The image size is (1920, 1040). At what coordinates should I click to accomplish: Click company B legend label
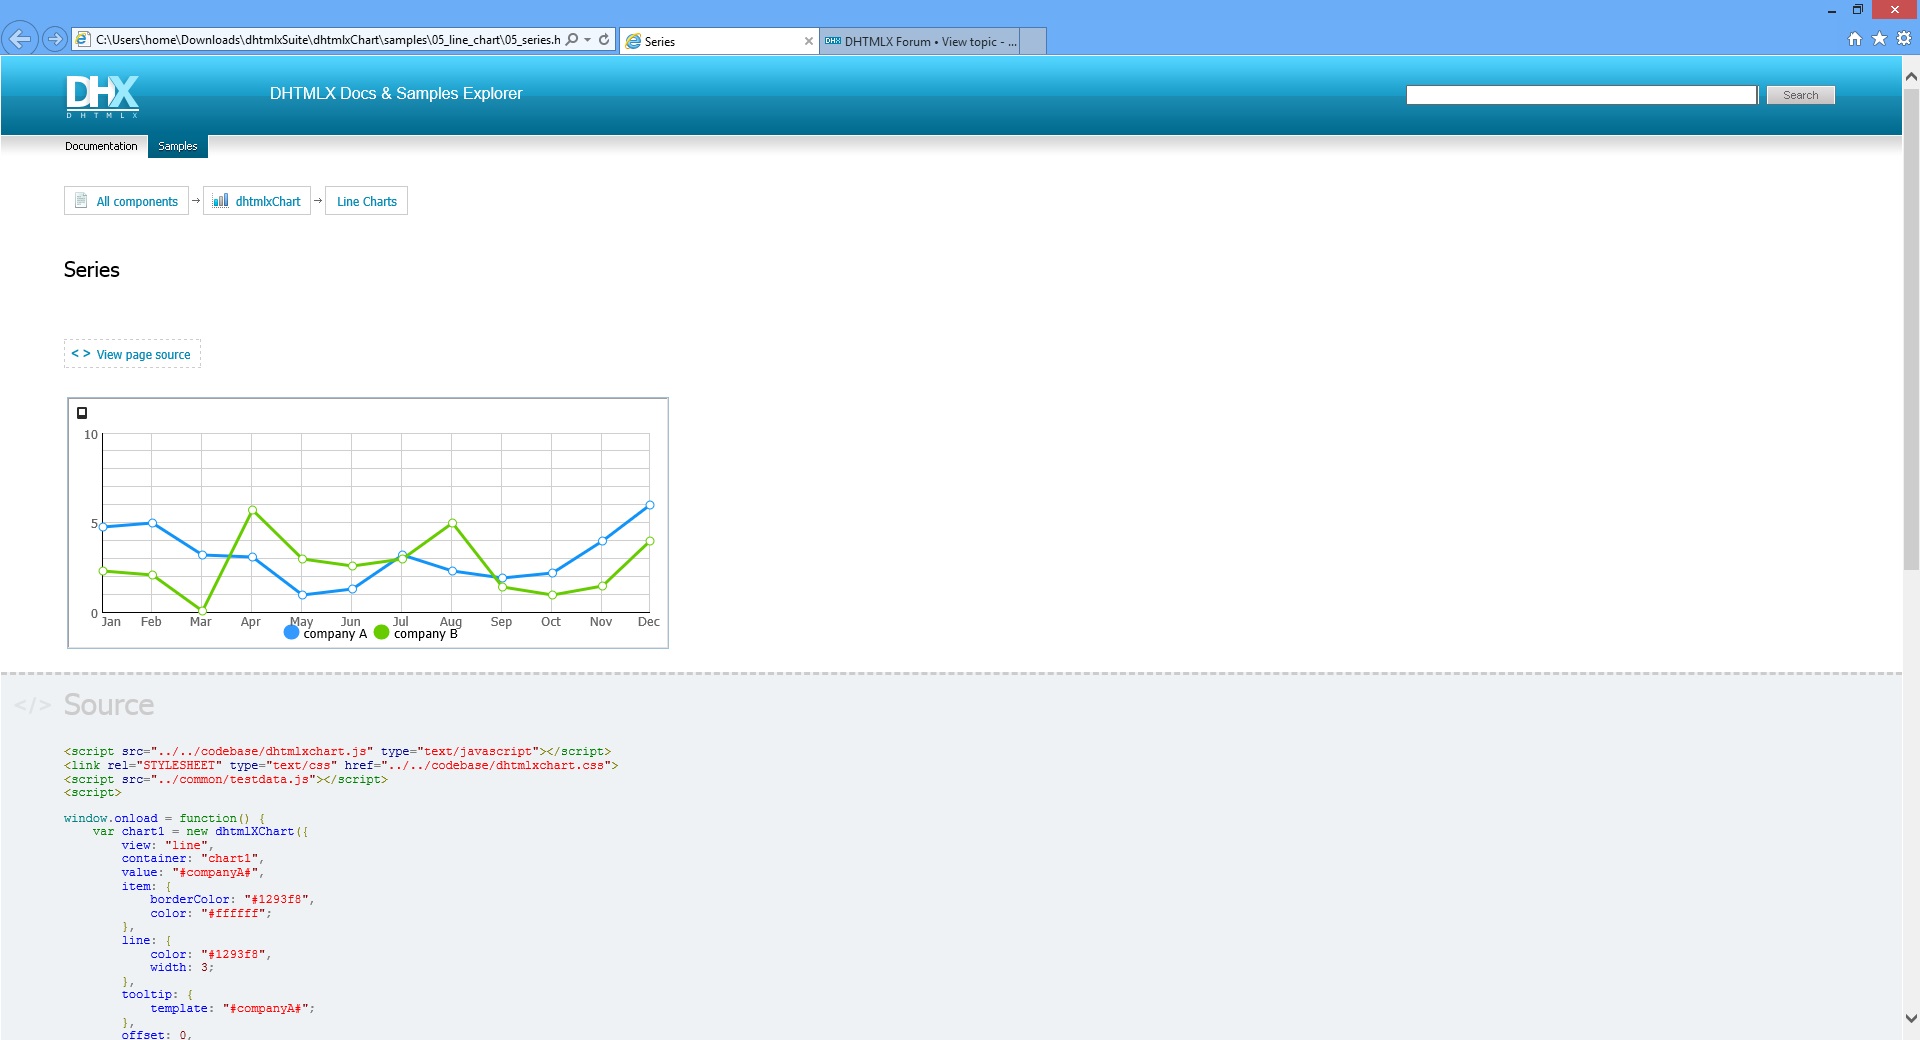pyautogui.click(x=425, y=634)
